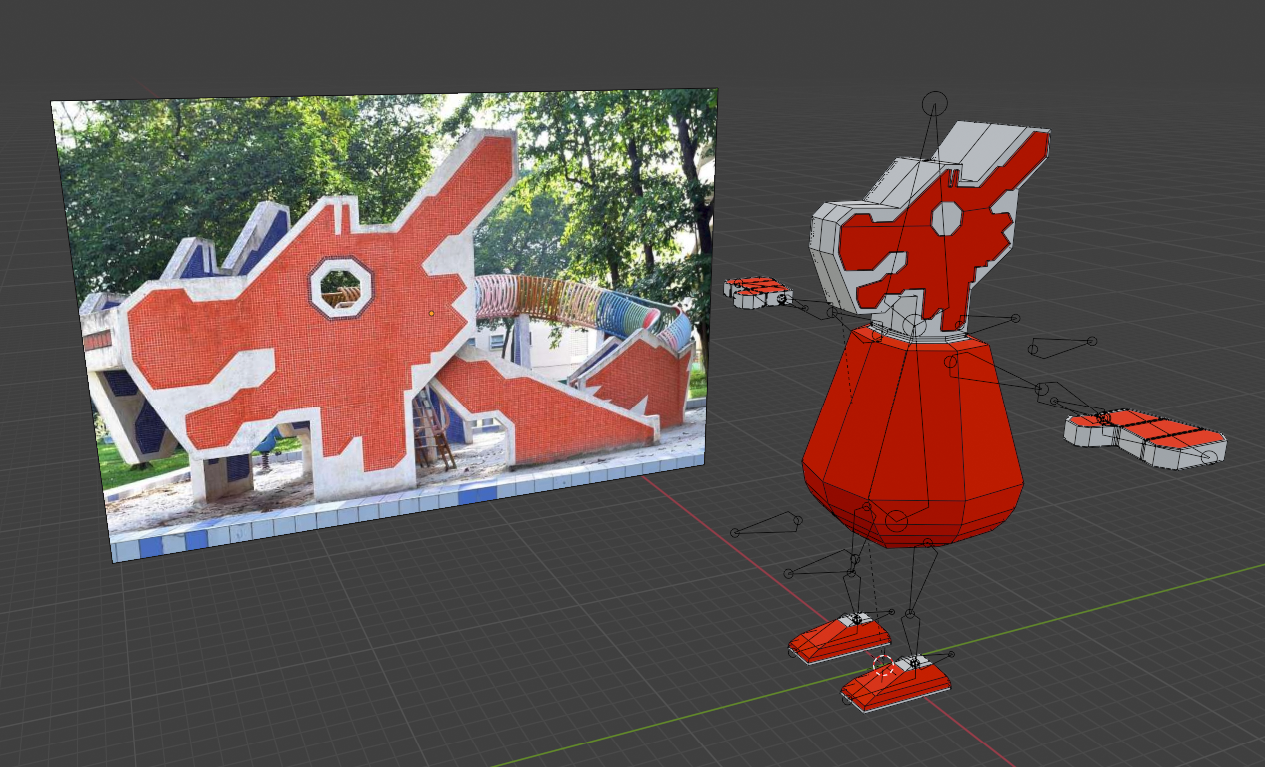Select the hip bone circle at the torso bottom

click(x=896, y=520)
